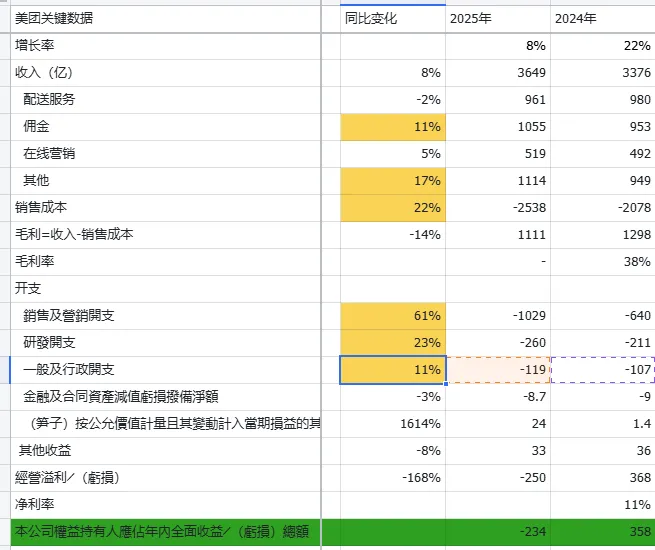The height and width of the screenshot is (550, 655).
Task: Click the 2025 growth rate 8% in 增长率 row
Action: 498,46
